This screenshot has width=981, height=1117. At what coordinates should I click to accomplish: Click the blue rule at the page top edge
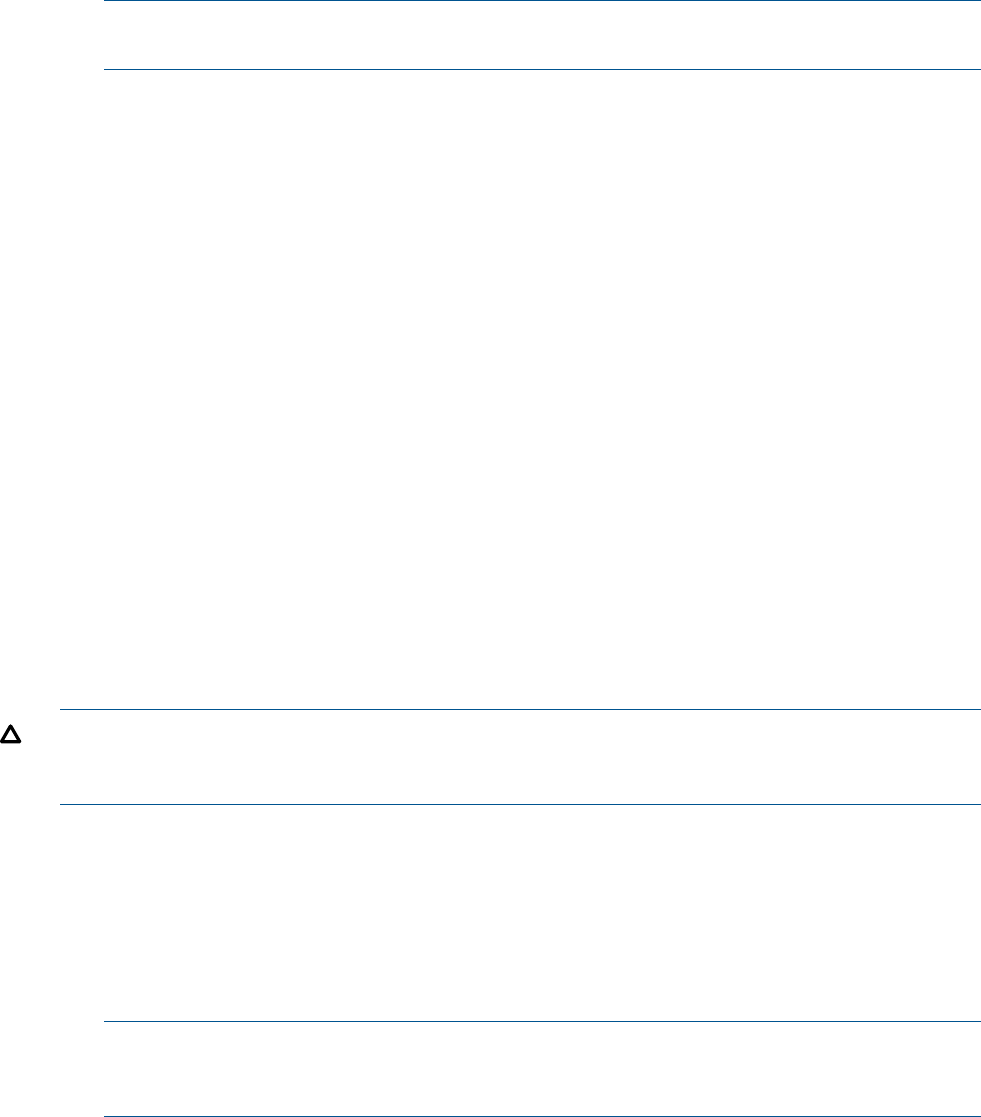[x=542, y=1]
